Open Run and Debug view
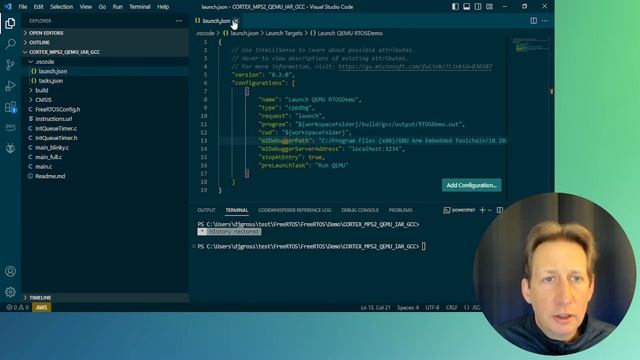The width and height of the screenshot is (640, 360). point(10,86)
